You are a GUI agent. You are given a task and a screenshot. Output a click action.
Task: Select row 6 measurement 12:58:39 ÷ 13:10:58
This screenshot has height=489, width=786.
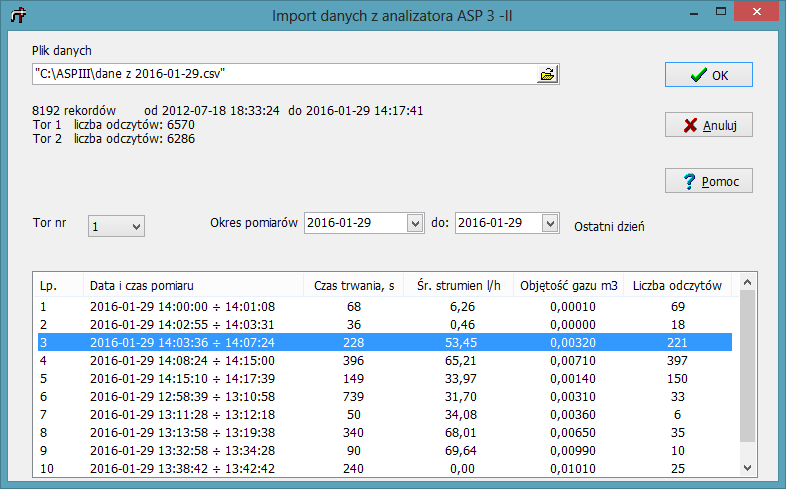pyautogui.click(x=385, y=397)
